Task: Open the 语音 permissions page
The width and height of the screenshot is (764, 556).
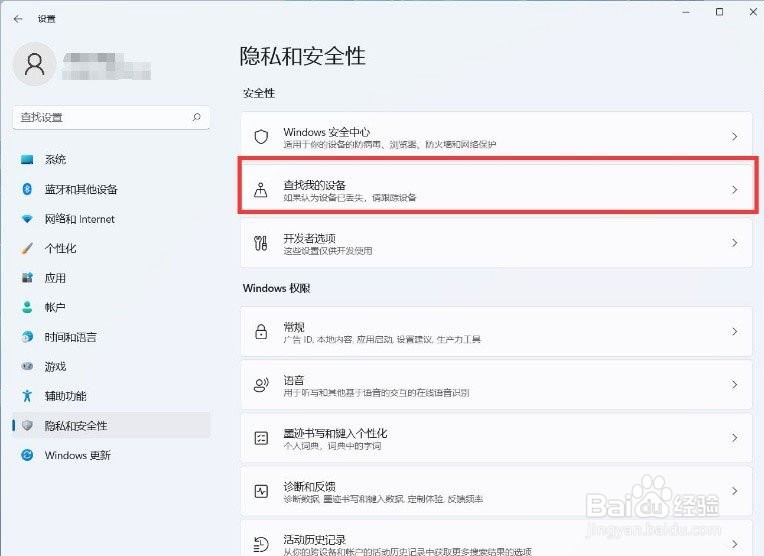Action: tap(497, 384)
